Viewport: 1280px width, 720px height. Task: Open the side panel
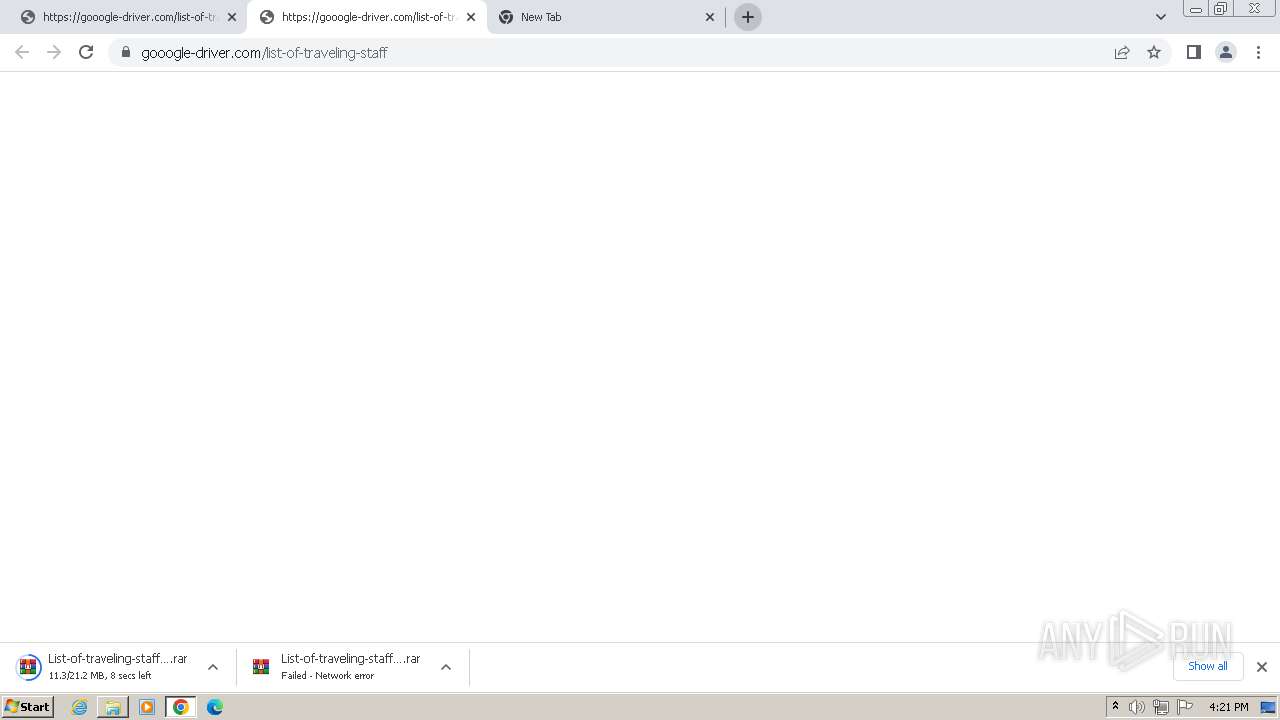pyautogui.click(x=1193, y=52)
